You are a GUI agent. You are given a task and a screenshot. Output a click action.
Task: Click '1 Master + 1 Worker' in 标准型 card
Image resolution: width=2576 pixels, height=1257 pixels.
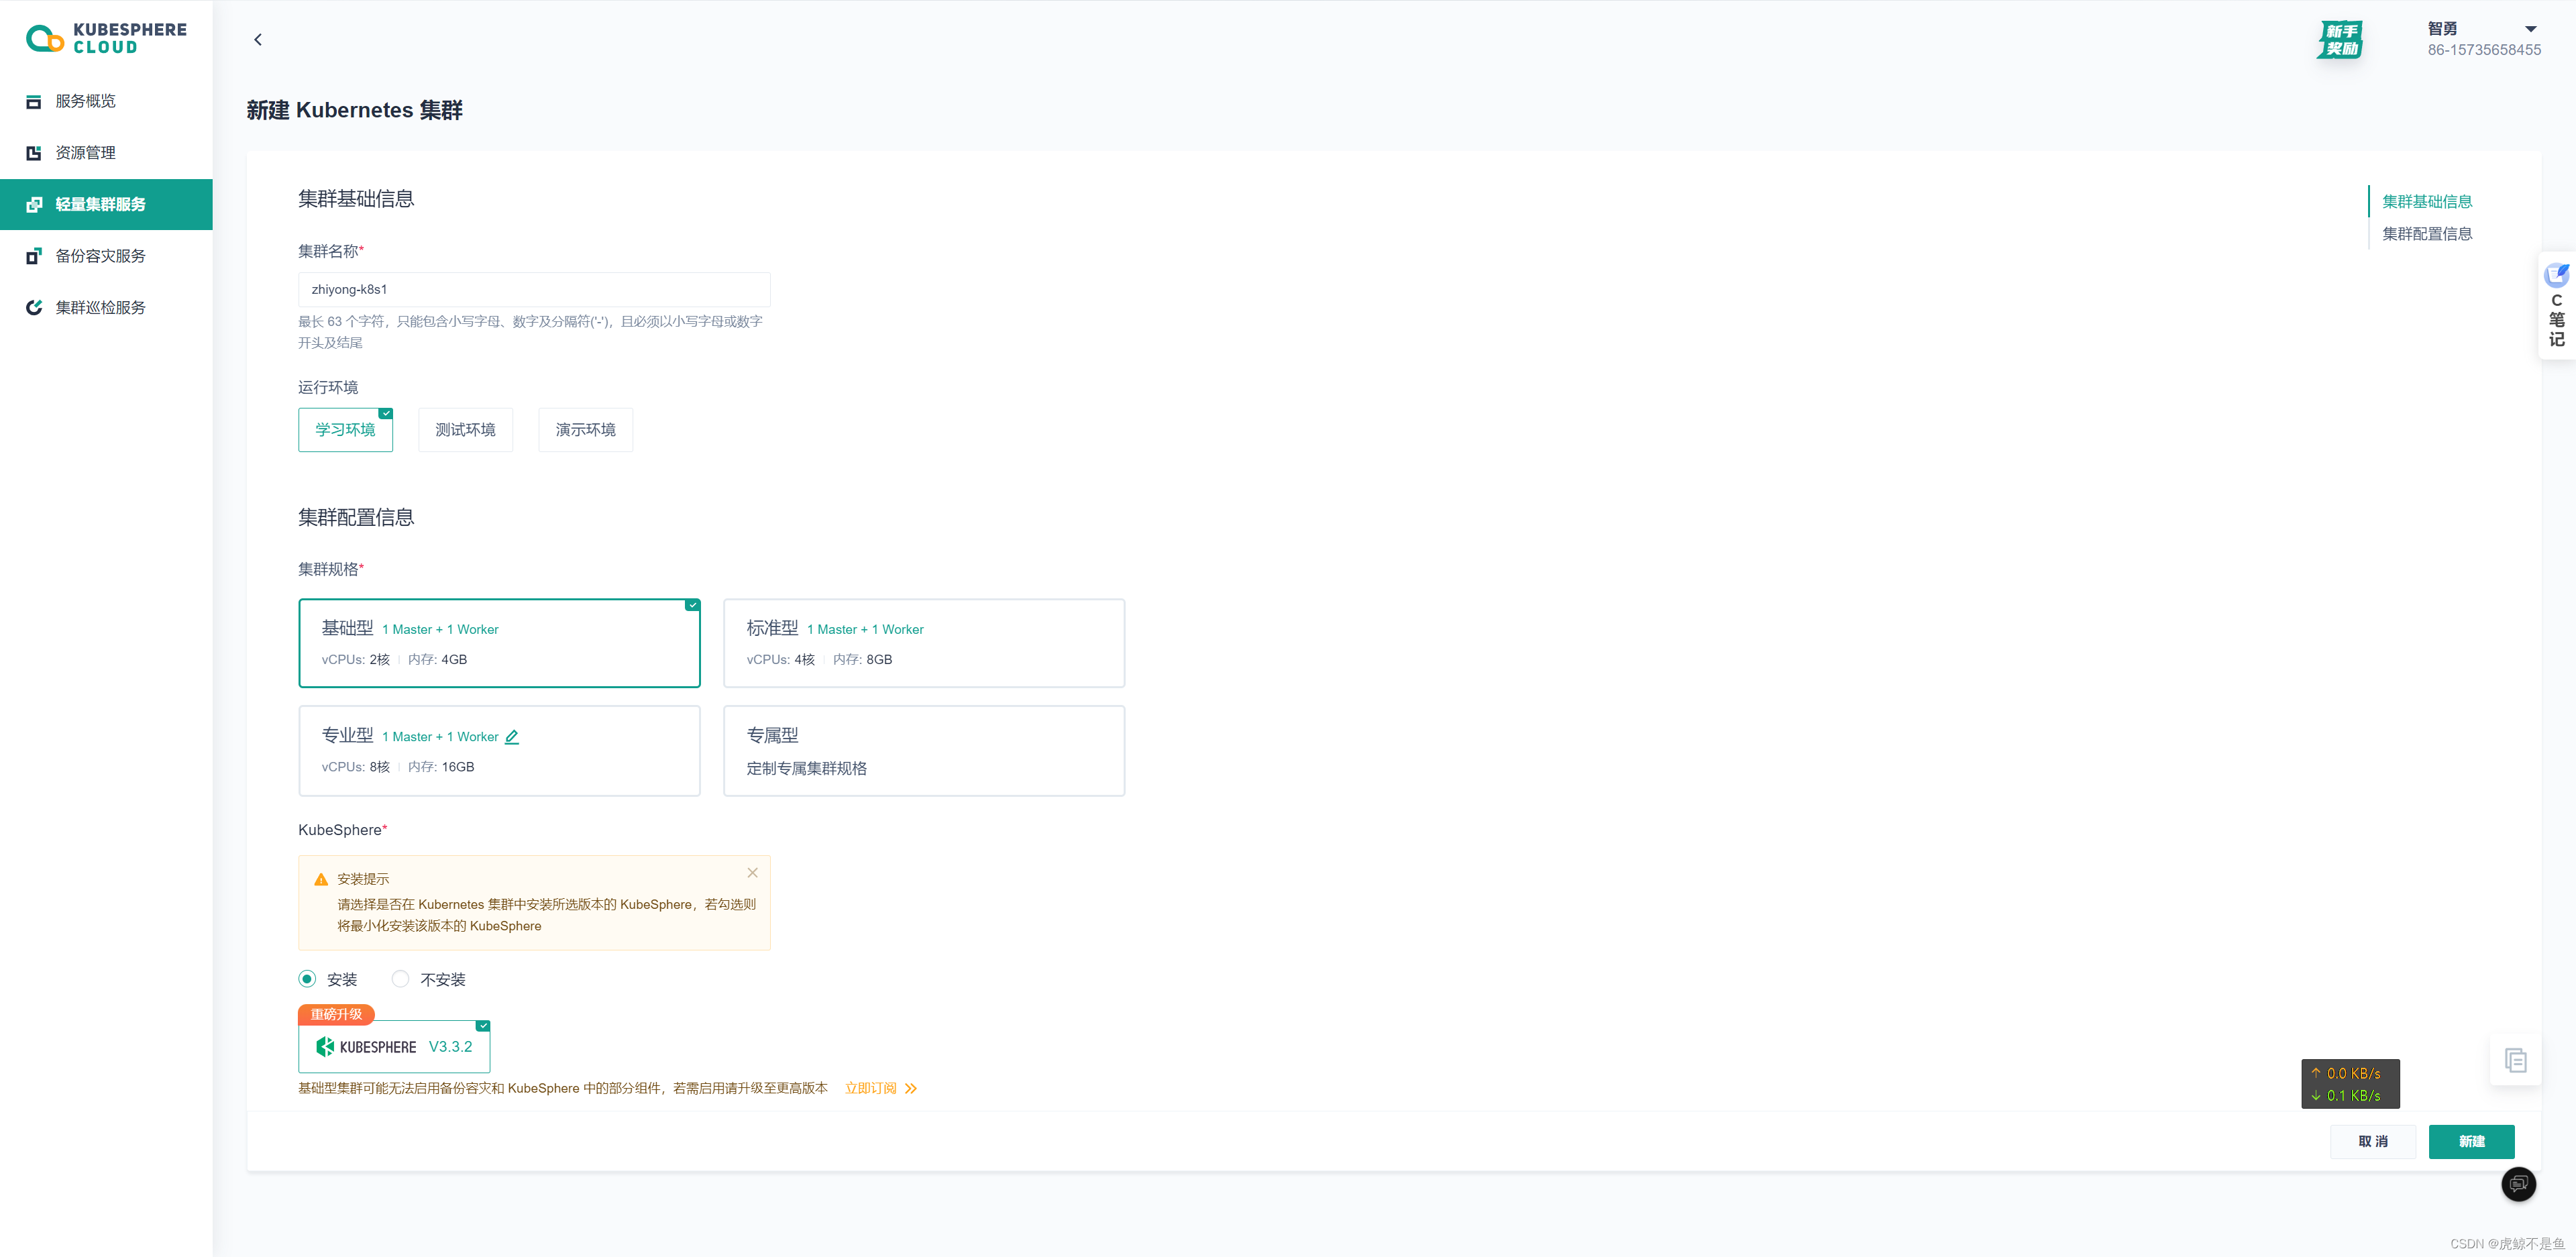point(865,629)
